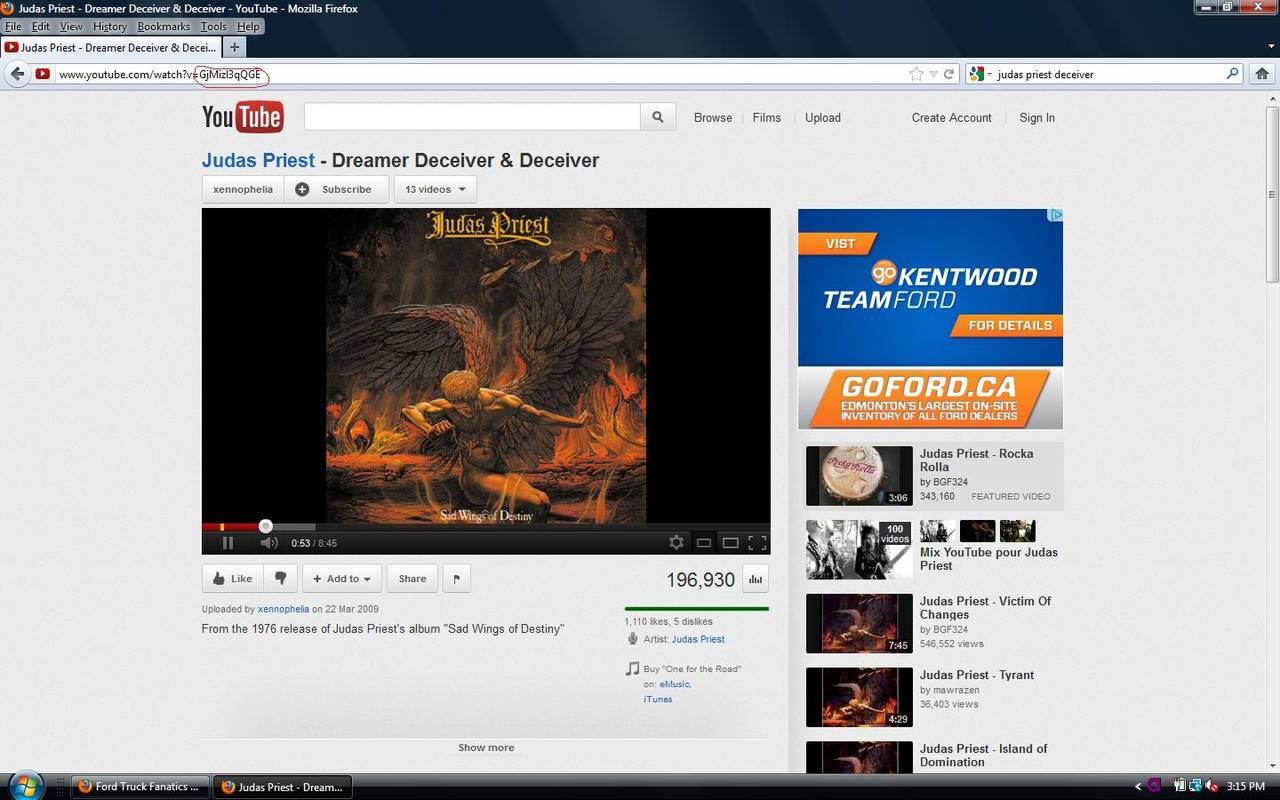Image resolution: width=1280 pixels, height=800 pixels.
Task: Switch to small player size icon
Action: click(704, 543)
